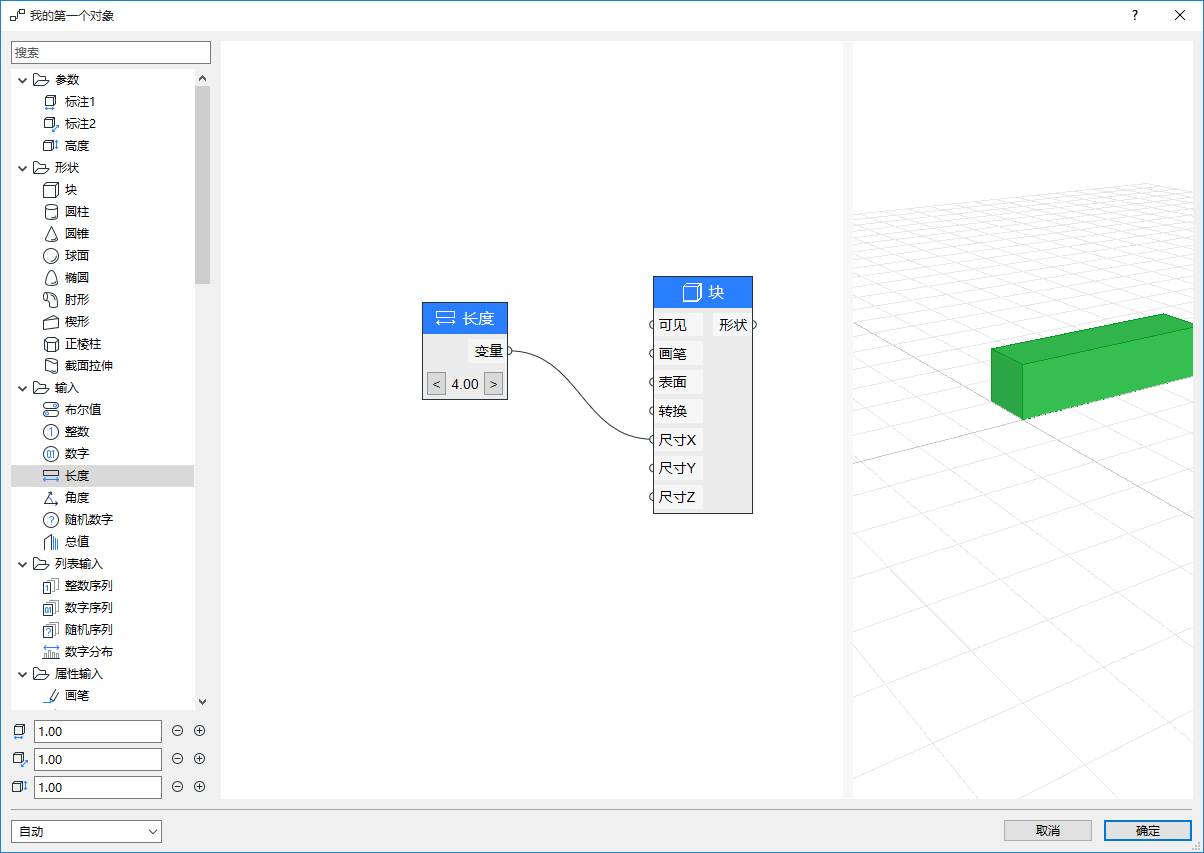
Task: Pick the 正棱柱 prism shape icon
Action: click(x=51, y=344)
